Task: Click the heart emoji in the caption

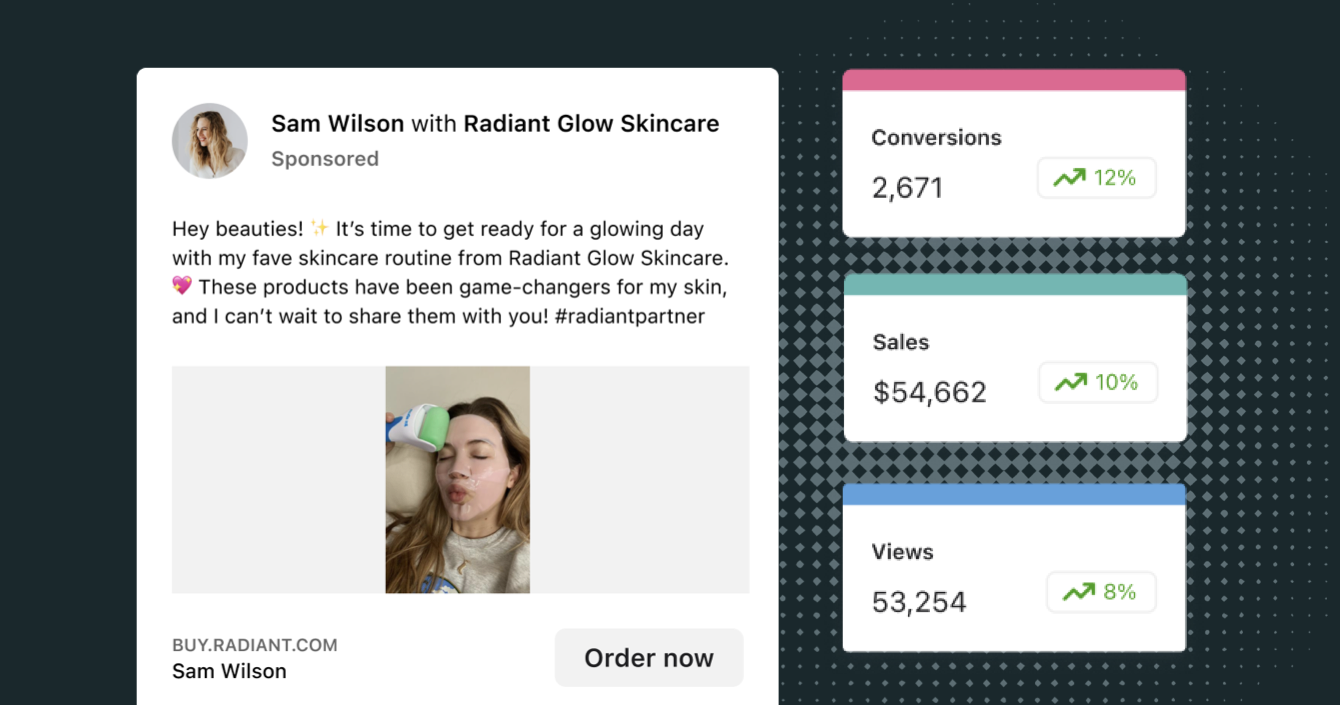Action: (x=182, y=287)
